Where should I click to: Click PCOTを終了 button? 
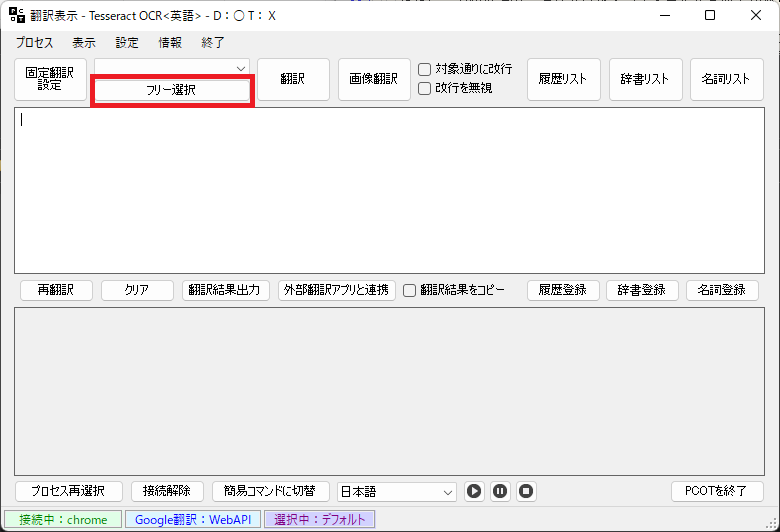[717, 491]
